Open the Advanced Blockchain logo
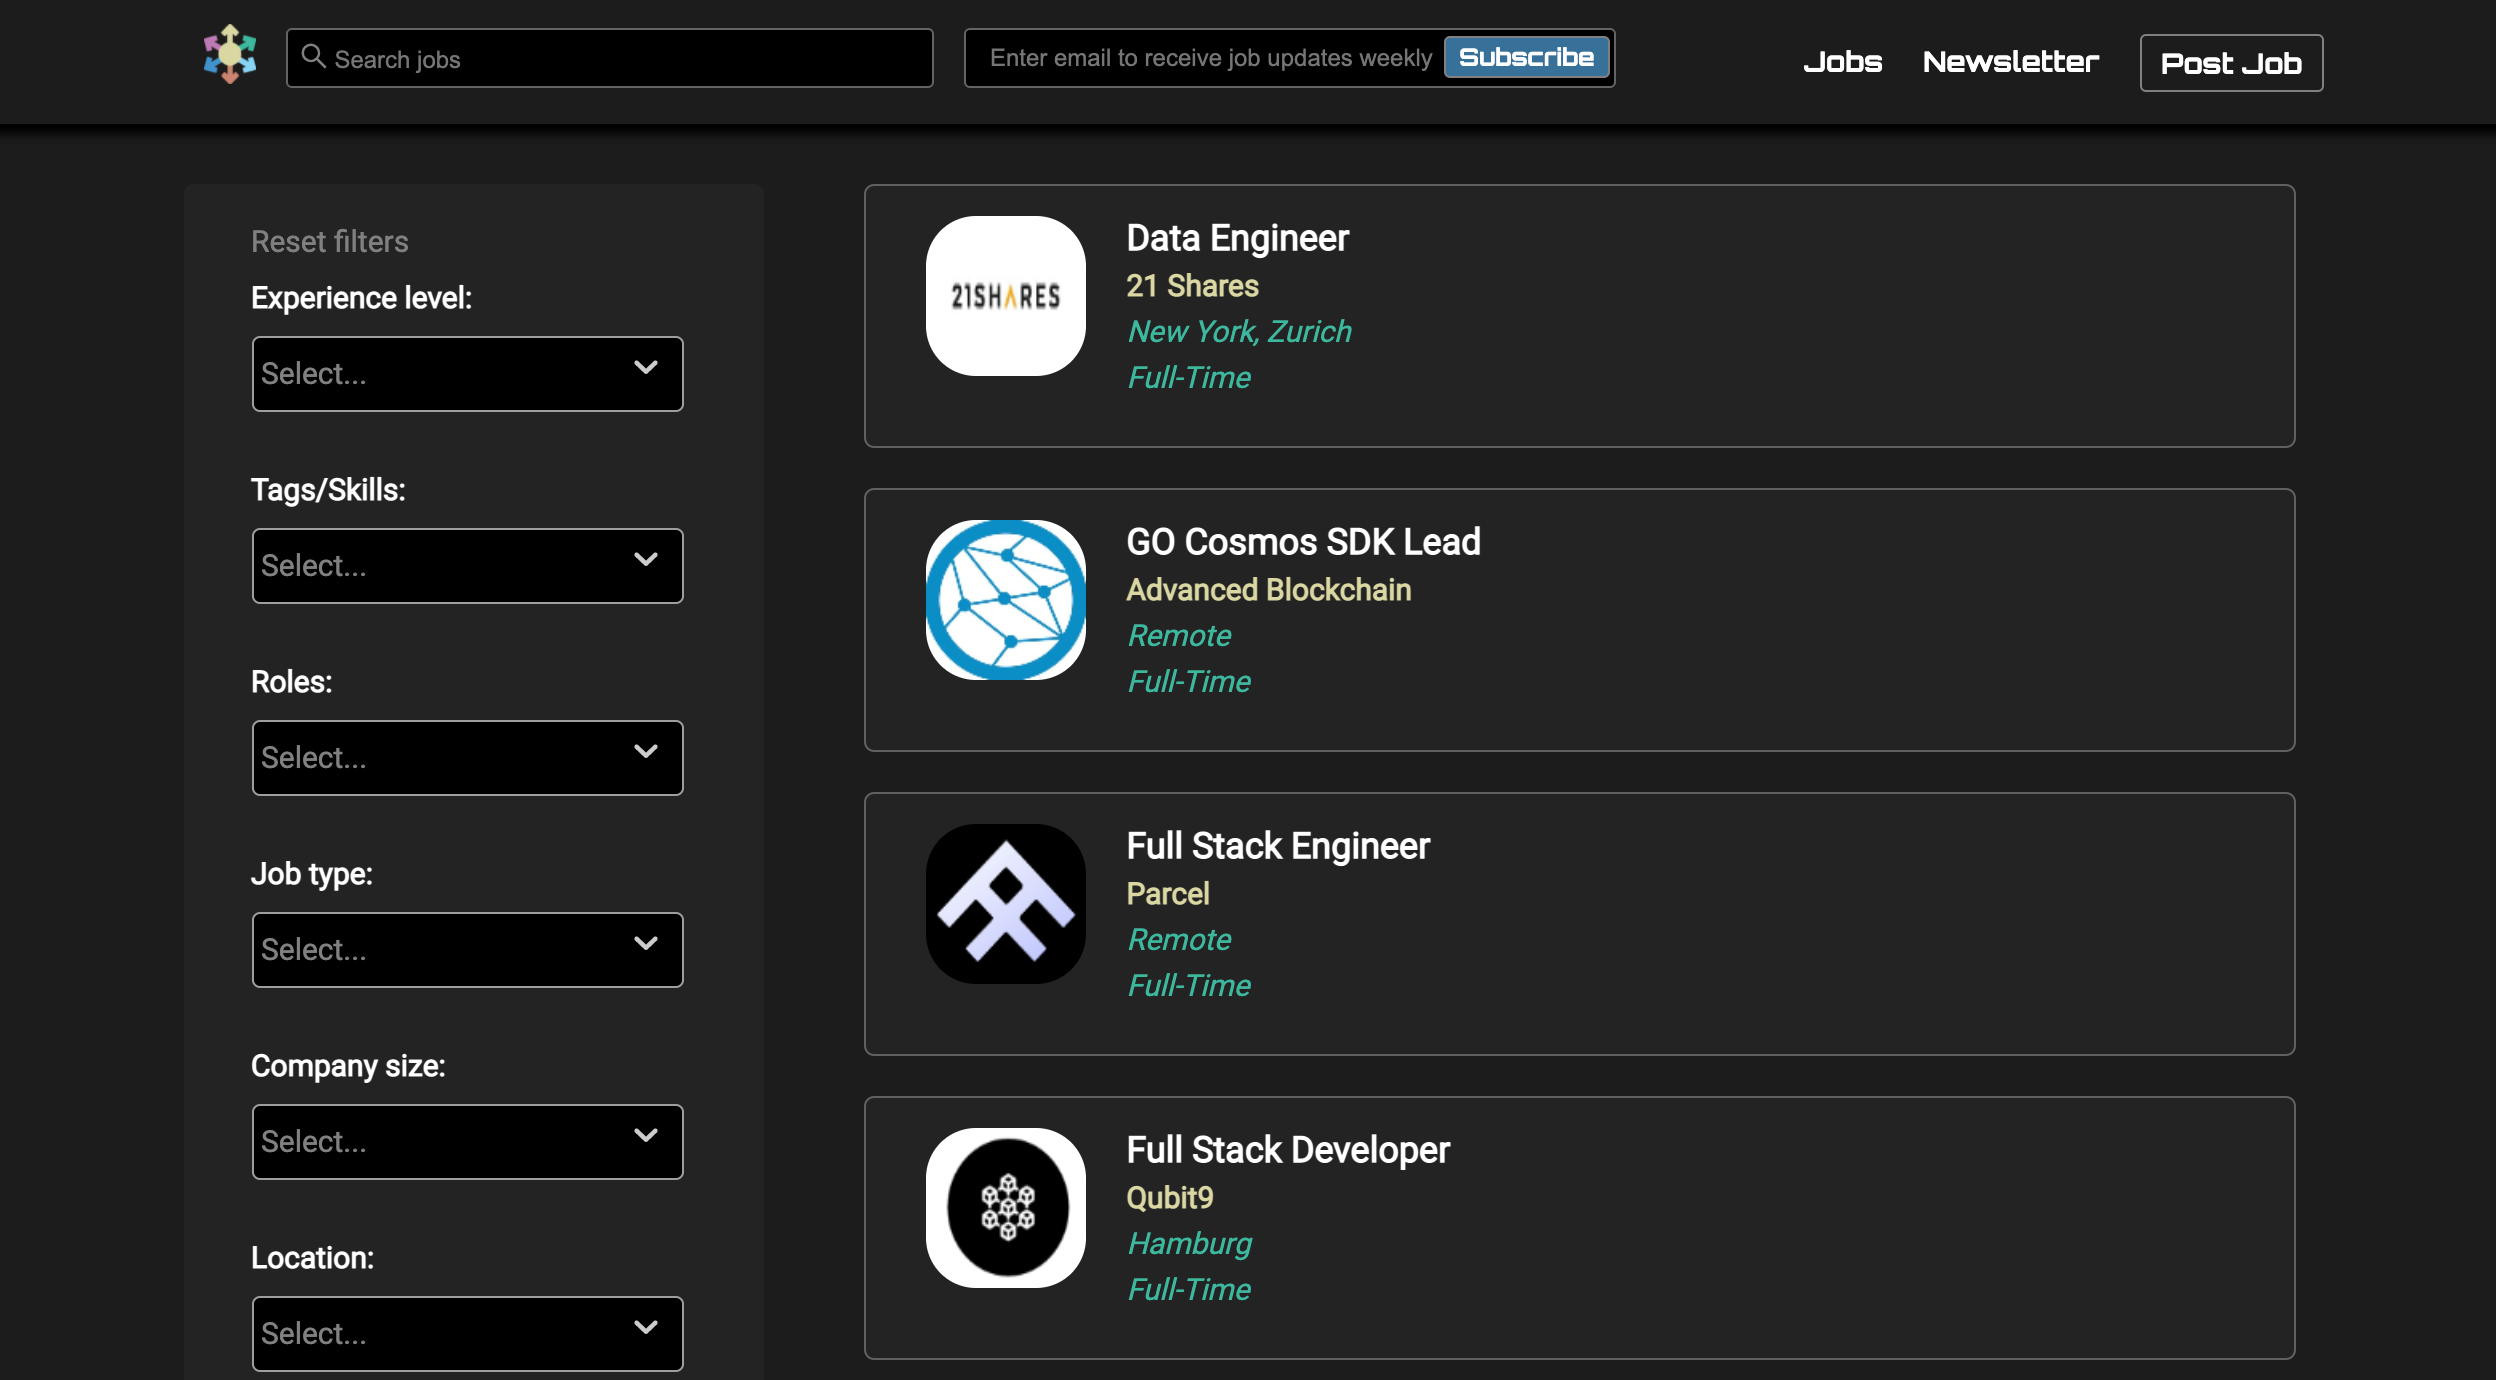The height and width of the screenshot is (1380, 2496). tap(1005, 600)
